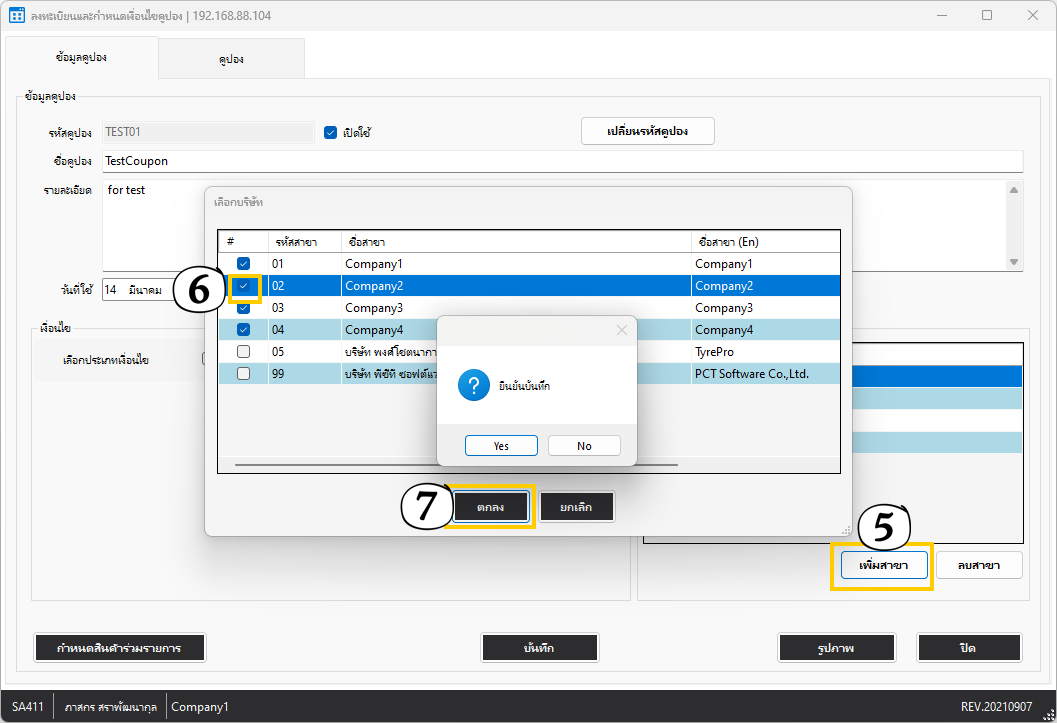Image resolution: width=1057 pixels, height=723 pixels.
Task: Click the ตกลง button
Action: [490, 507]
